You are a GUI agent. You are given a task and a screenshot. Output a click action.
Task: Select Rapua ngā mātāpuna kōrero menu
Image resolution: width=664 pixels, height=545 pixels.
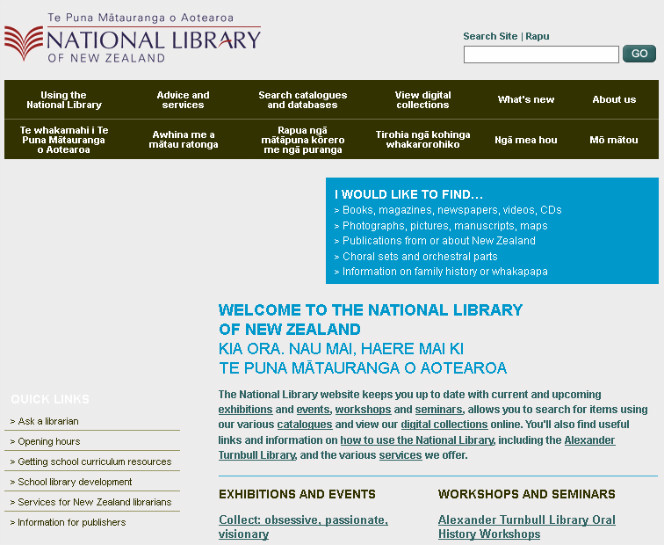(303, 140)
